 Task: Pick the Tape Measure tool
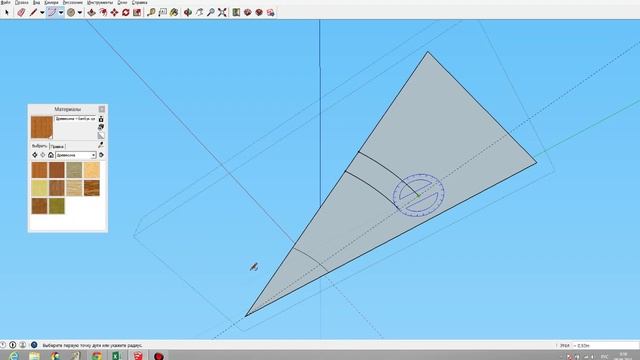tap(151, 12)
